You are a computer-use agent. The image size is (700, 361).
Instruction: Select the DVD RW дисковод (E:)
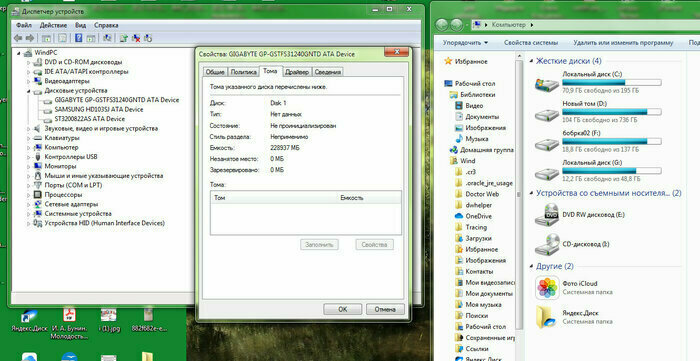click(x=580, y=215)
